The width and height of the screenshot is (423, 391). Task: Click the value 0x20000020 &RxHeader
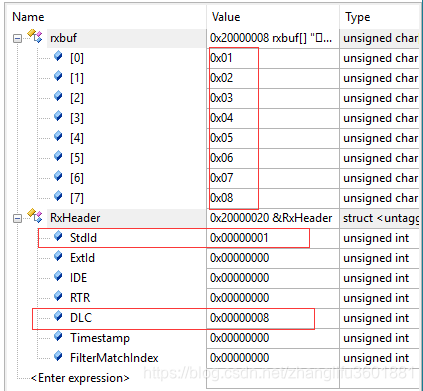271,218
